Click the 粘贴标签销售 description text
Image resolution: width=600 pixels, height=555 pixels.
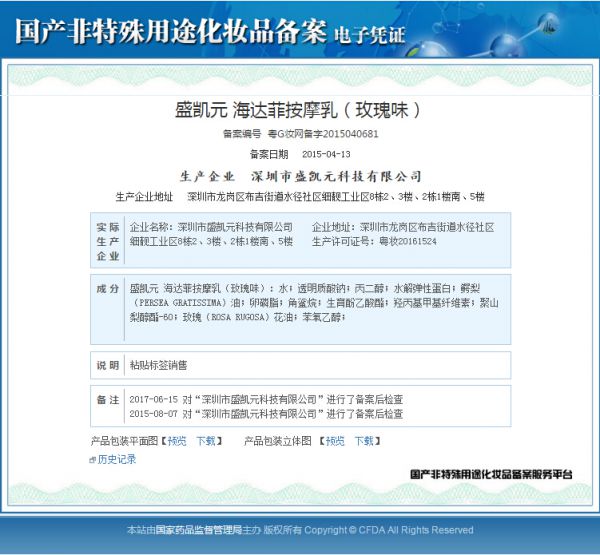click(158, 365)
